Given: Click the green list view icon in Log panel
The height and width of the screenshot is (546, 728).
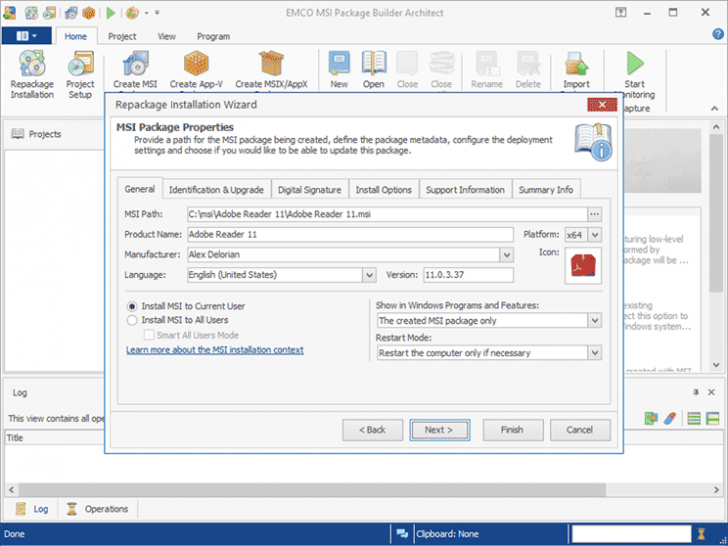Looking at the screenshot, I should click(694, 418).
